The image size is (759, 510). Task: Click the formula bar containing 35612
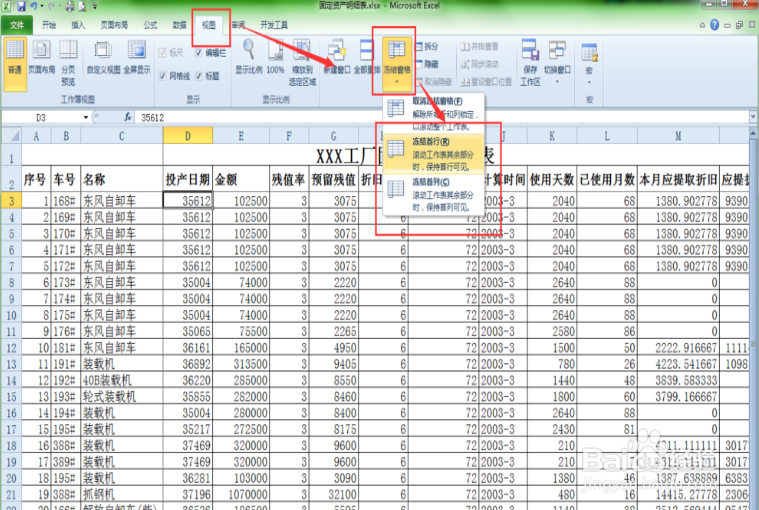tap(441, 117)
